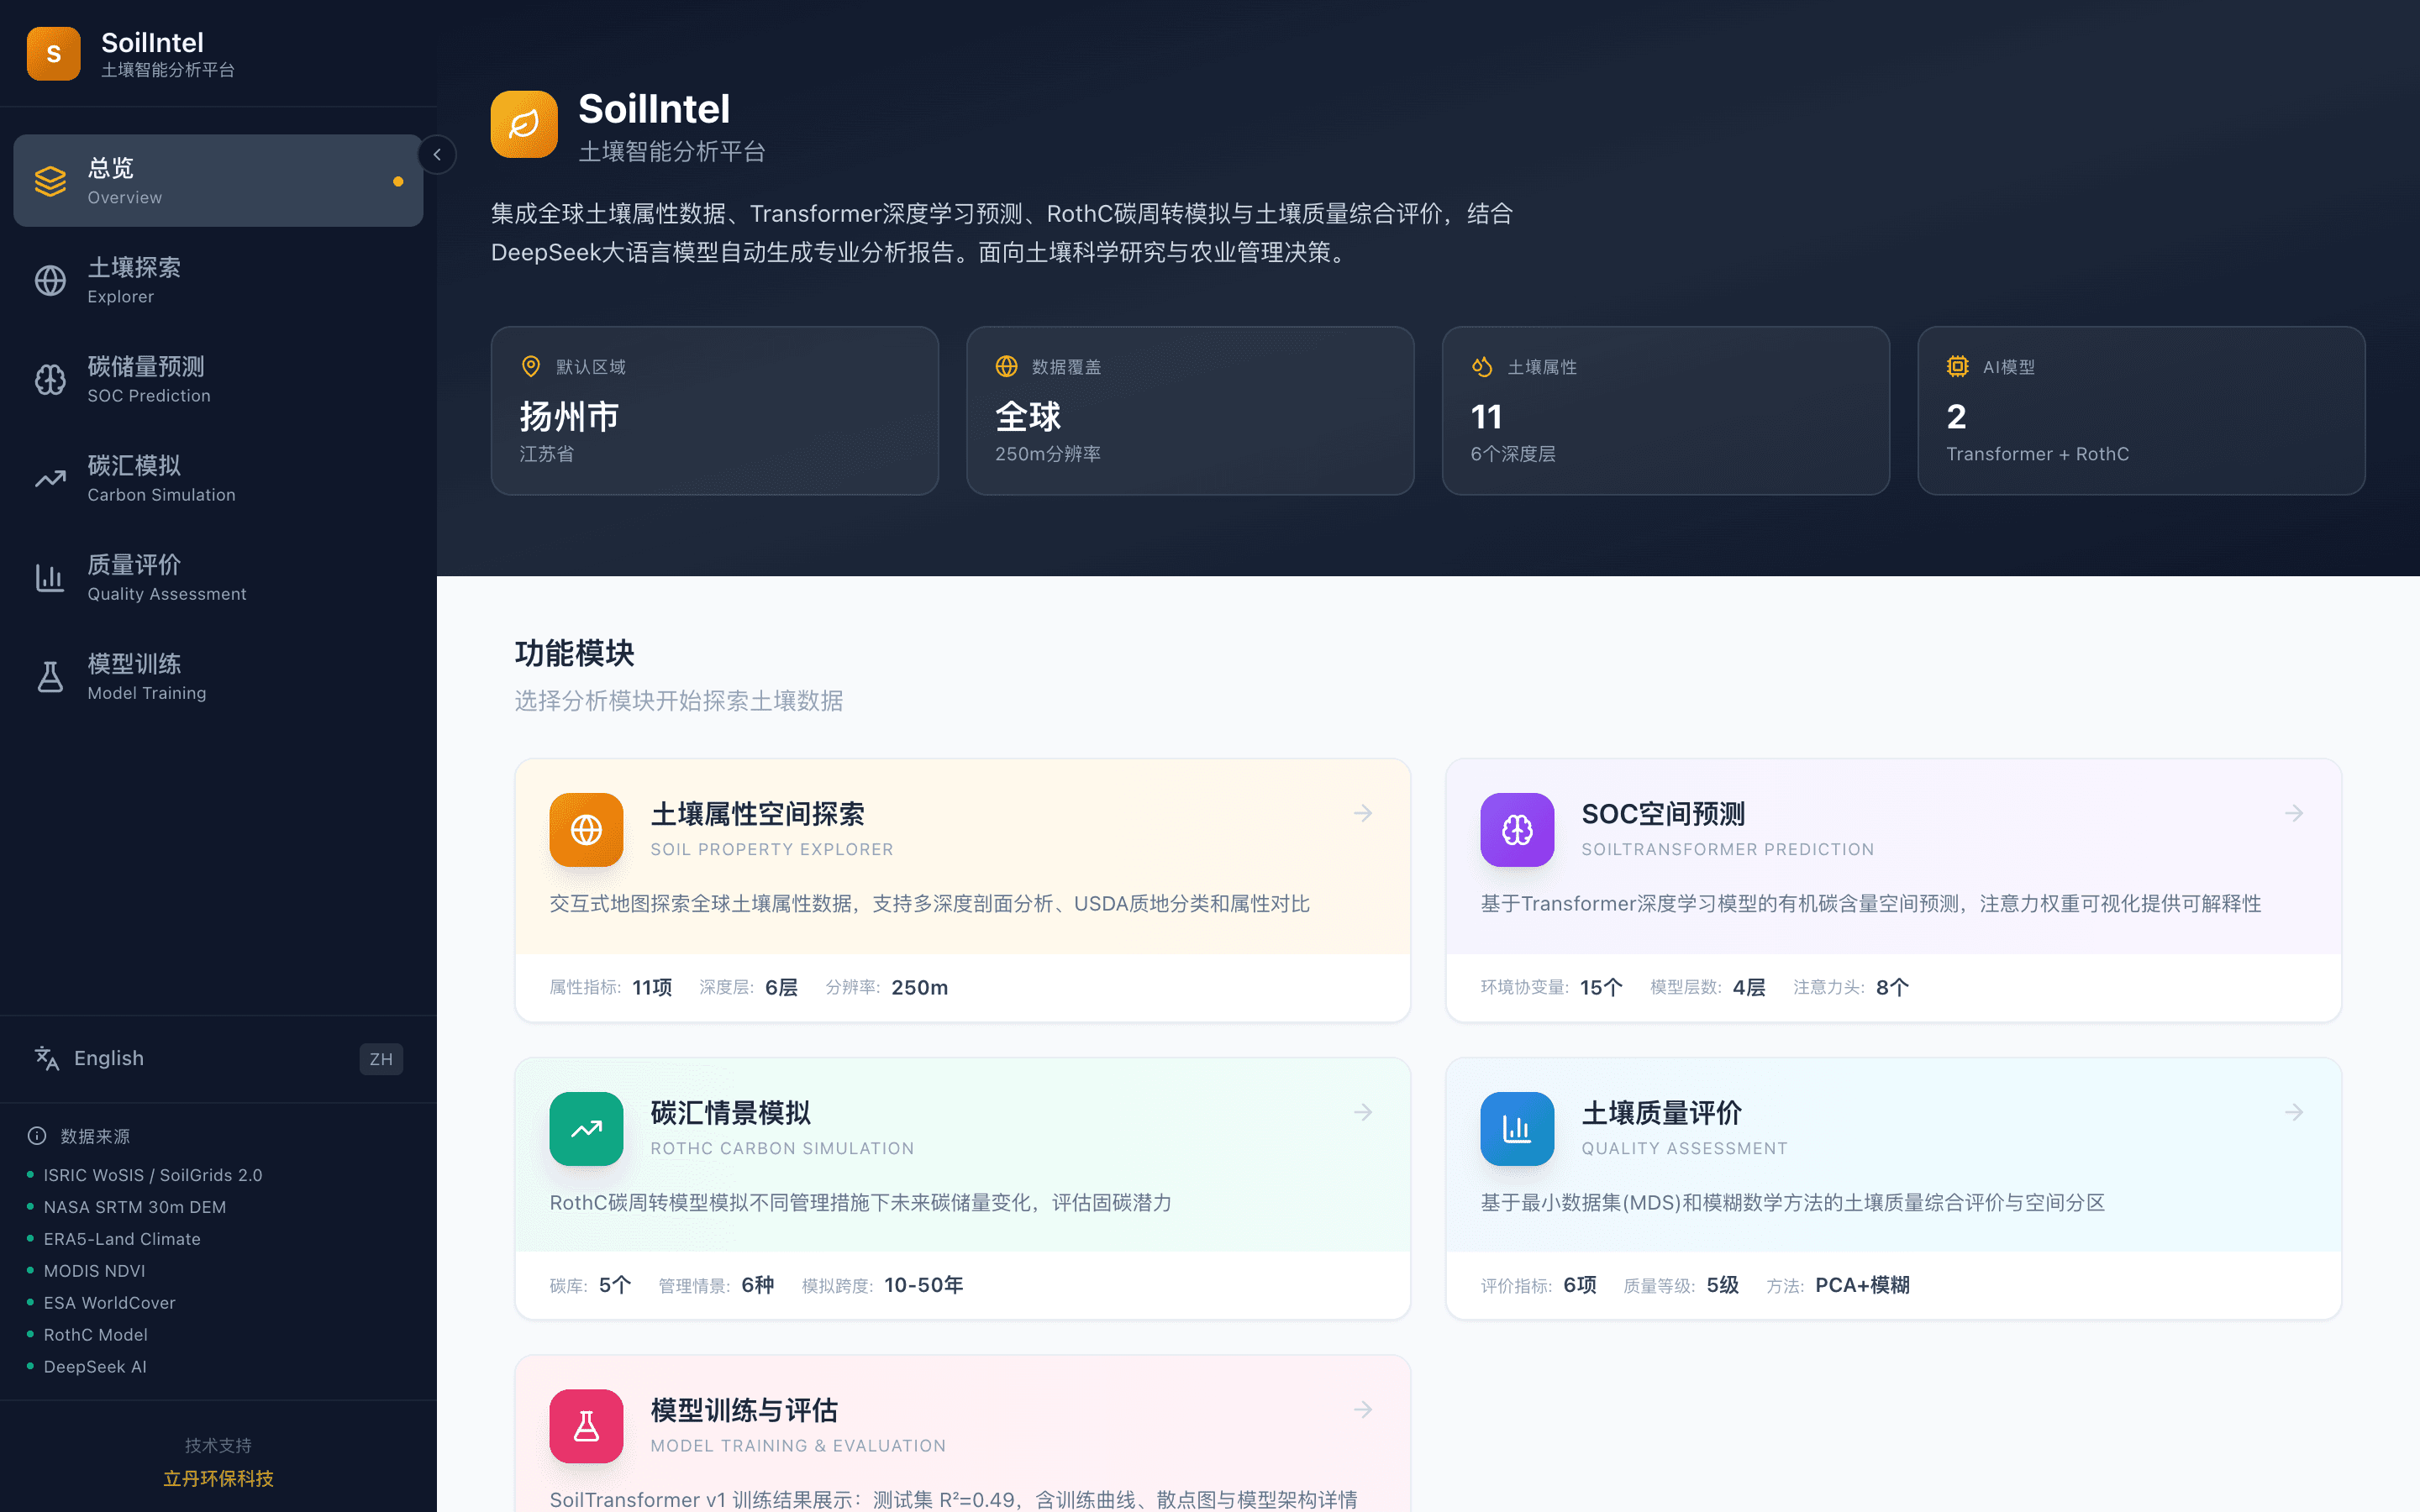Click the SOC Prediction brain icon
The width and height of the screenshot is (2420, 1512).
point(50,380)
